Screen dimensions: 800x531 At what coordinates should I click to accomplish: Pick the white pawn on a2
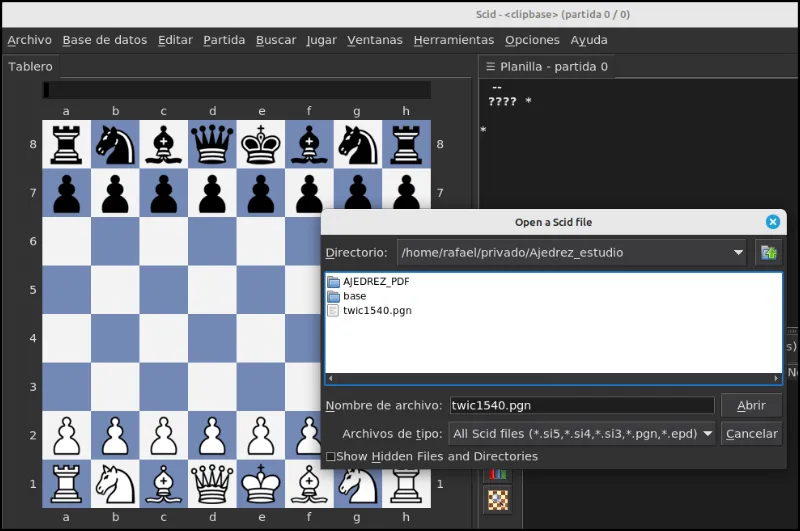coord(66,436)
